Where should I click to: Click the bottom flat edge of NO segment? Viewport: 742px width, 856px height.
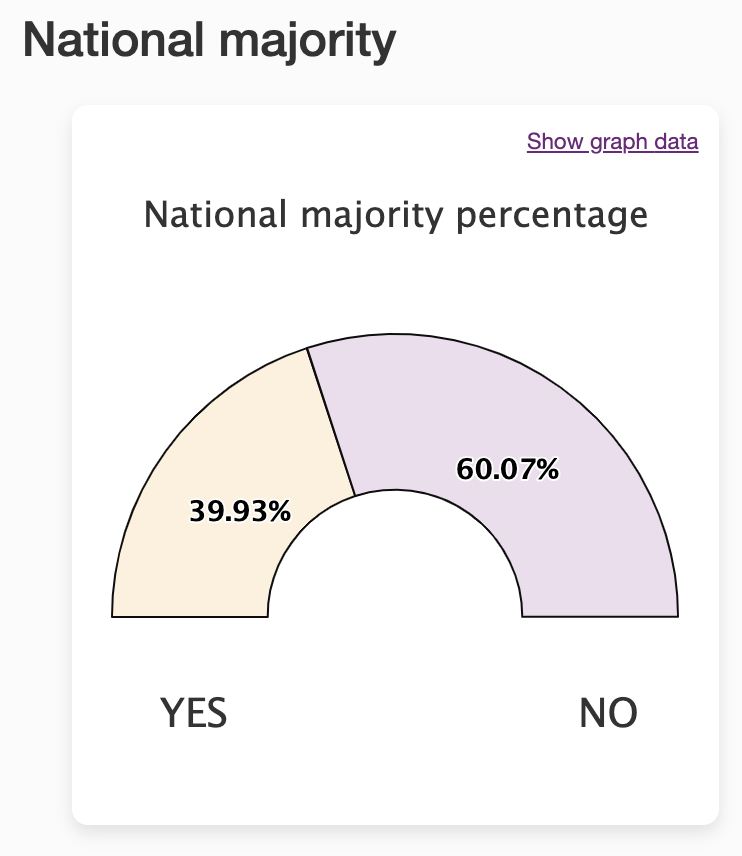pos(600,617)
